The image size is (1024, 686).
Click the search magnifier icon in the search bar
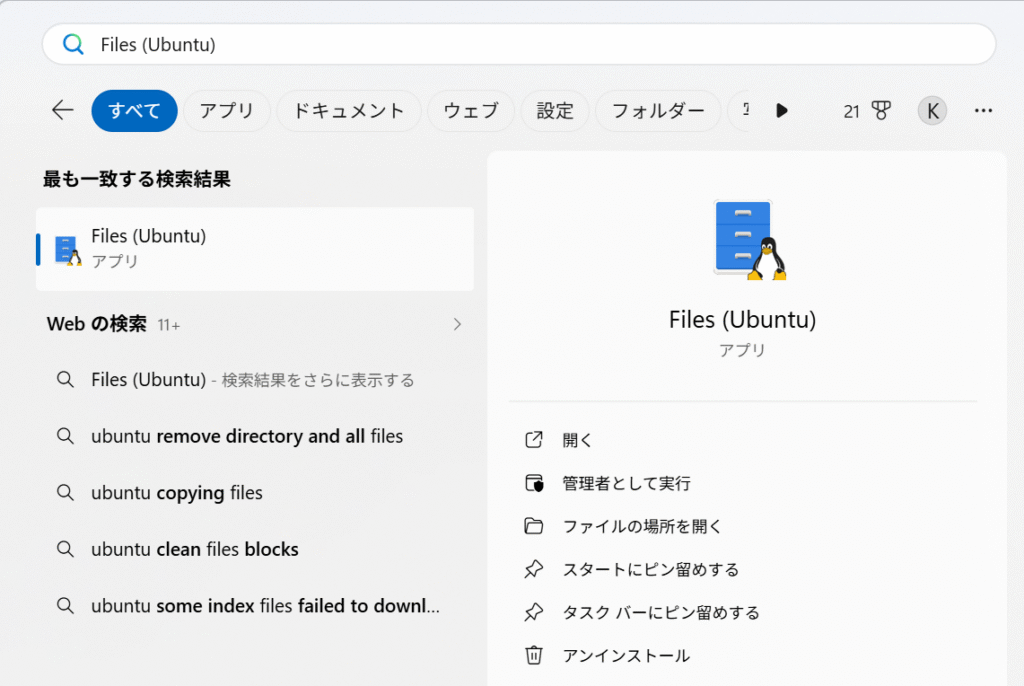[71, 44]
